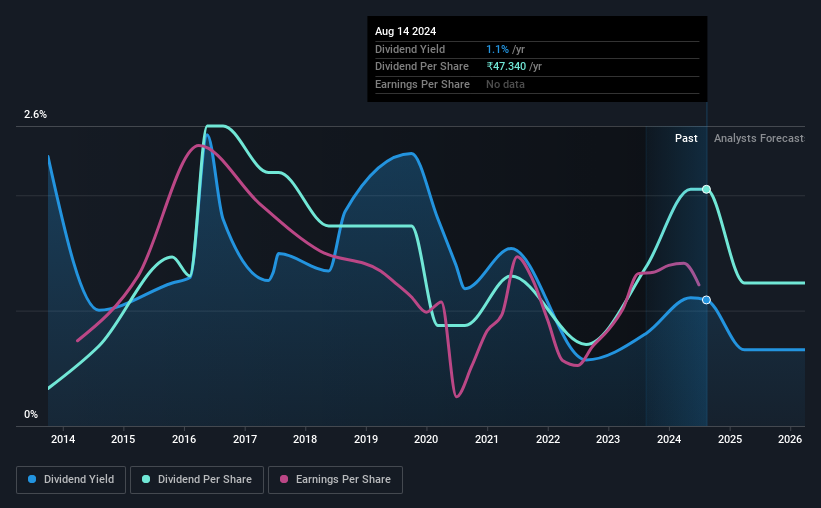Click the Analysts Forecast label

point(759,138)
